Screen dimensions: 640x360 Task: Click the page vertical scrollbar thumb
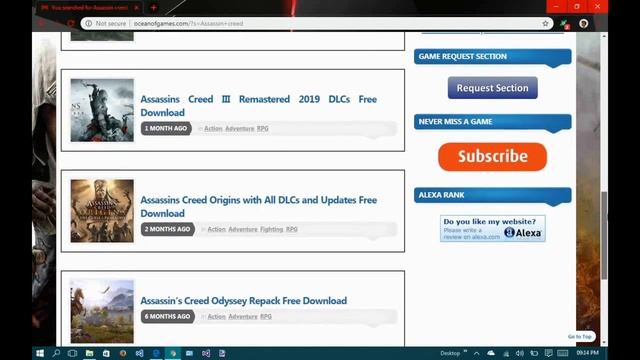click(x=604, y=236)
